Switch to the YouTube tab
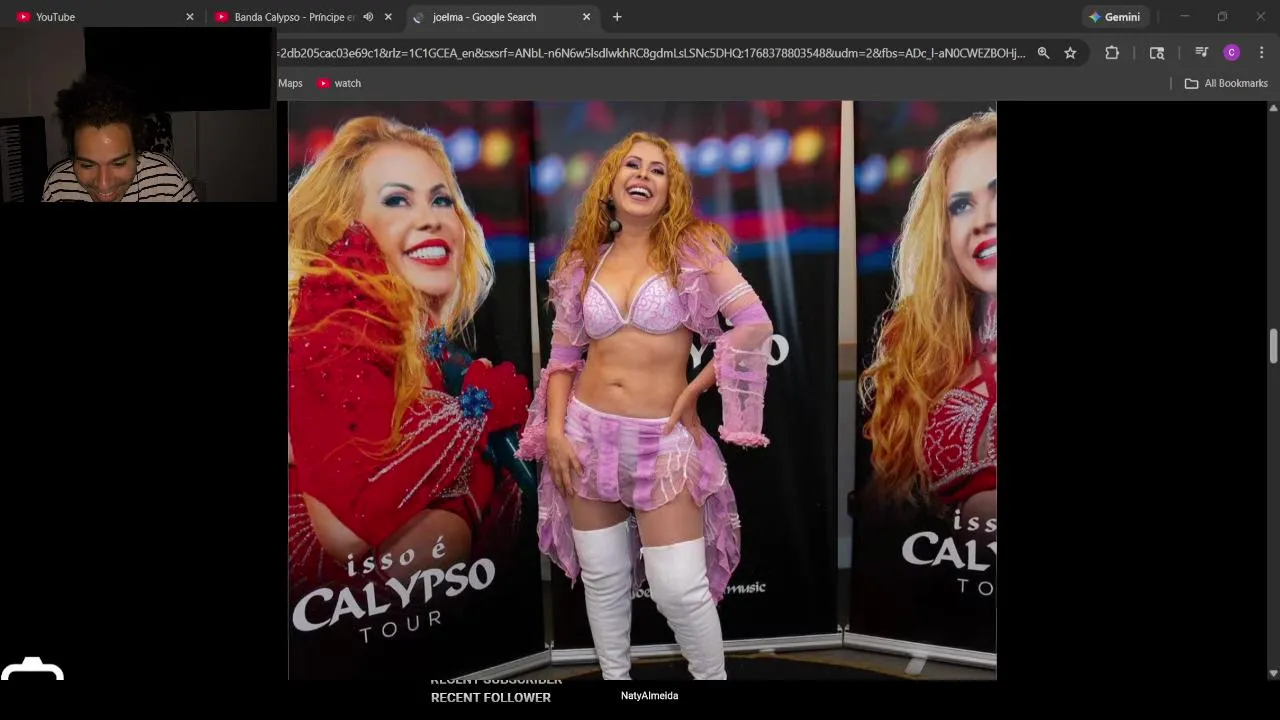 (x=100, y=17)
